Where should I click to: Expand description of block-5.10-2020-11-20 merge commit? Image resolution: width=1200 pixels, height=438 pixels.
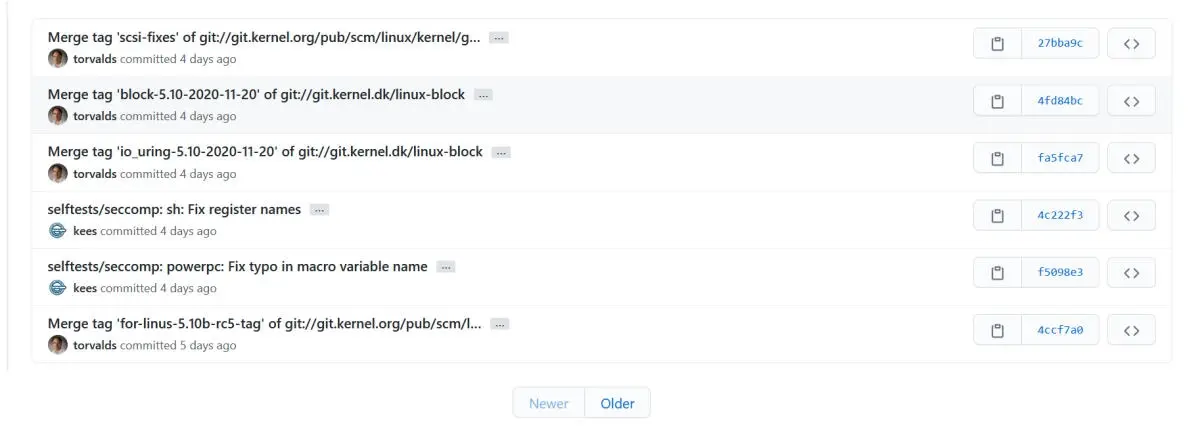tap(483, 95)
